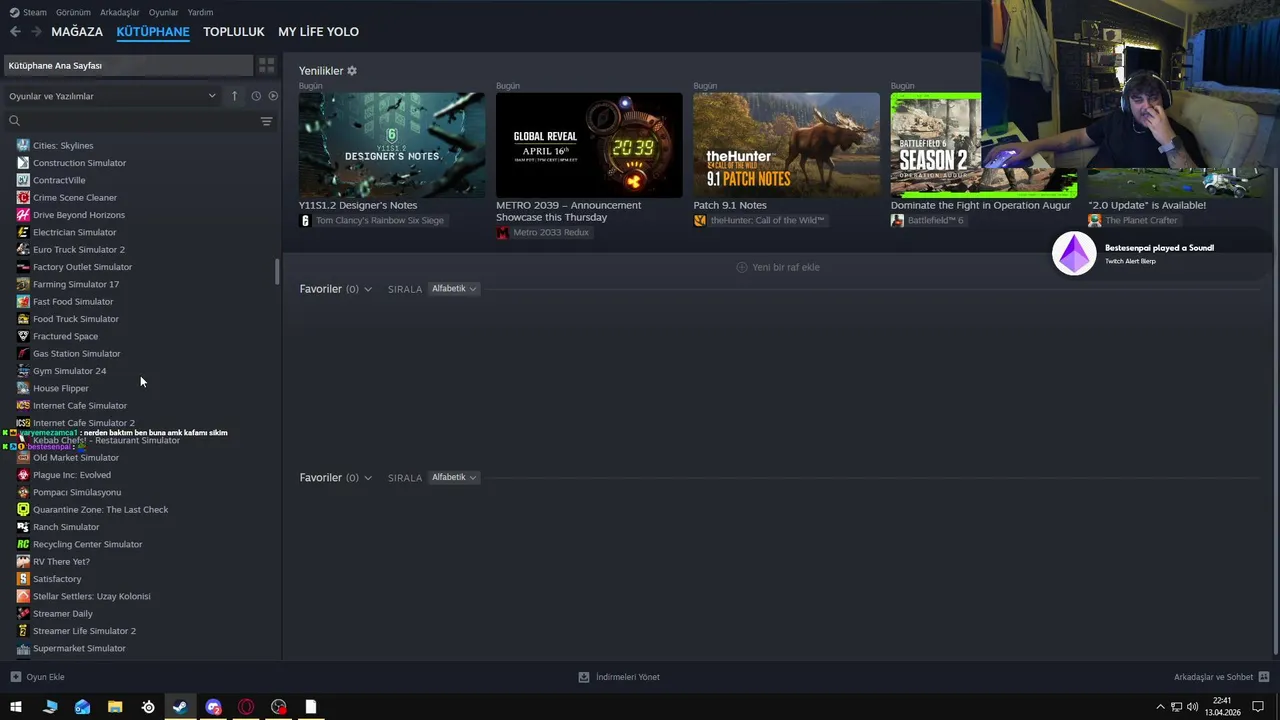The height and width of the screenshot is (720, 1280).
Task: Click the taskbar volume speaker icon
Action: point(1191,707)
